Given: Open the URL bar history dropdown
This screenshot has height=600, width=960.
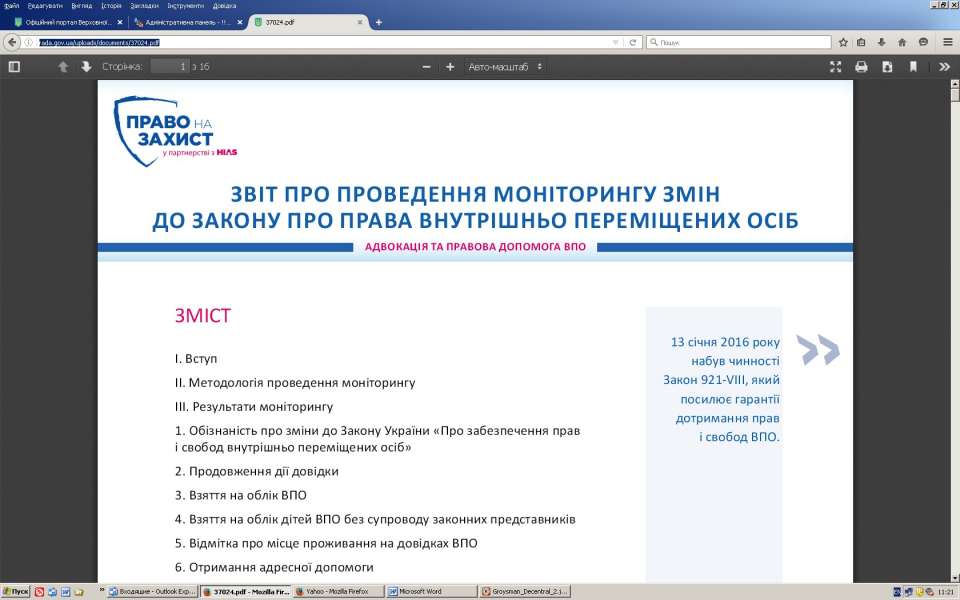Looking at the screenshot, I should pos(617,43).
